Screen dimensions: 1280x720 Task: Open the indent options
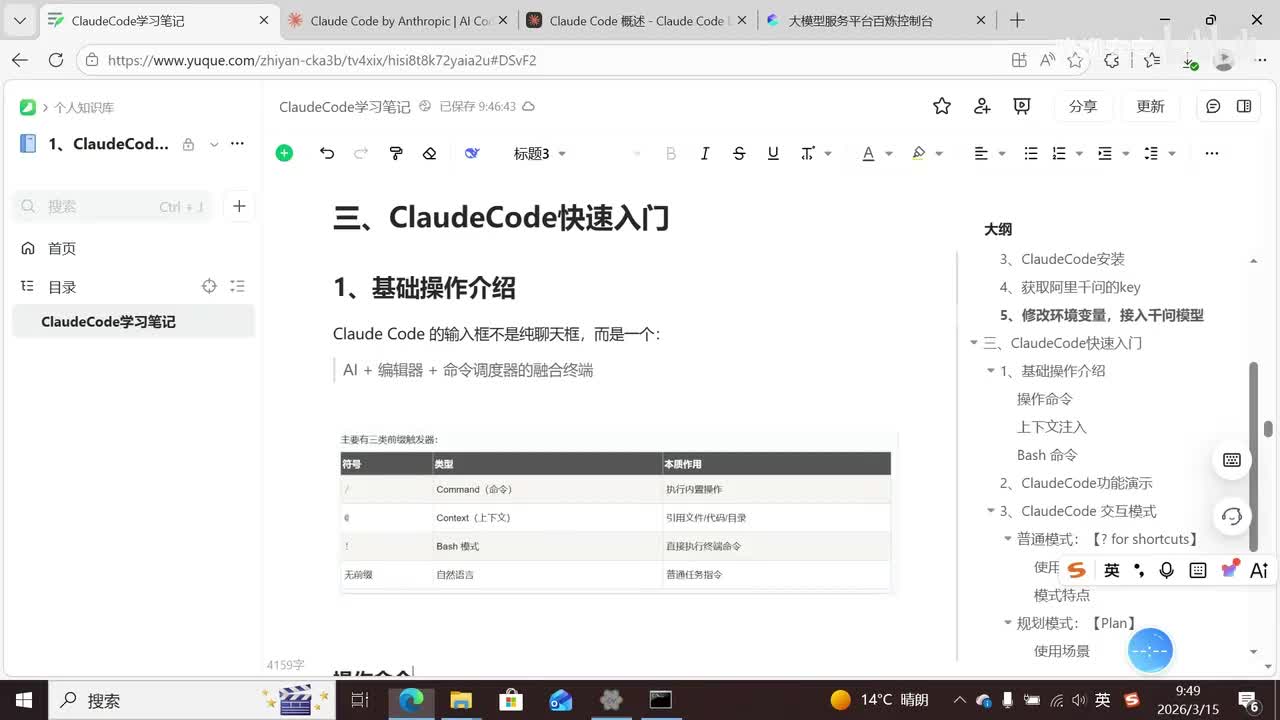pyautogui.click(x=1112, y=153)
